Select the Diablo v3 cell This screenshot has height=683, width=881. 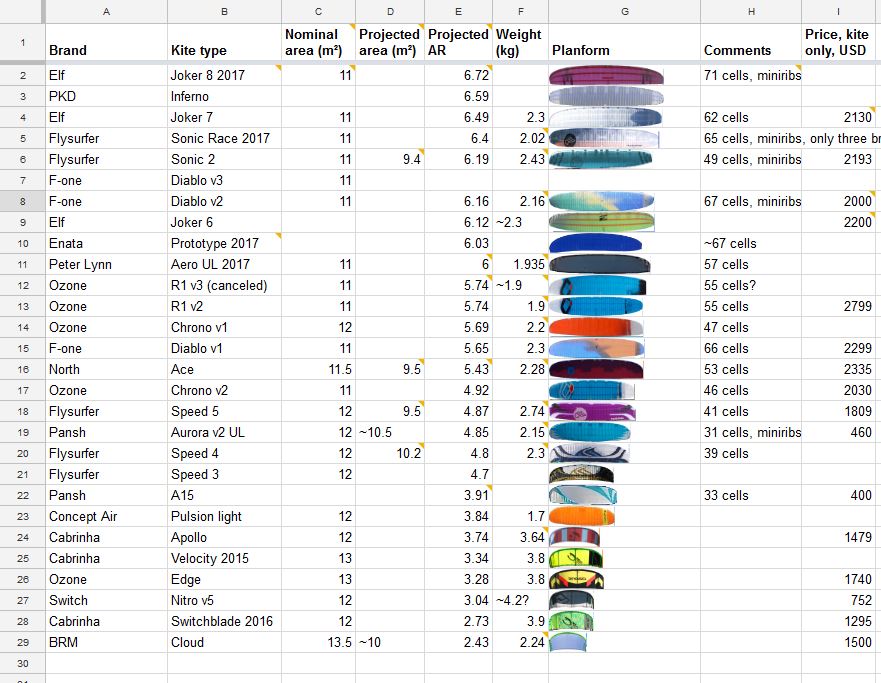[x=224, y=180]
